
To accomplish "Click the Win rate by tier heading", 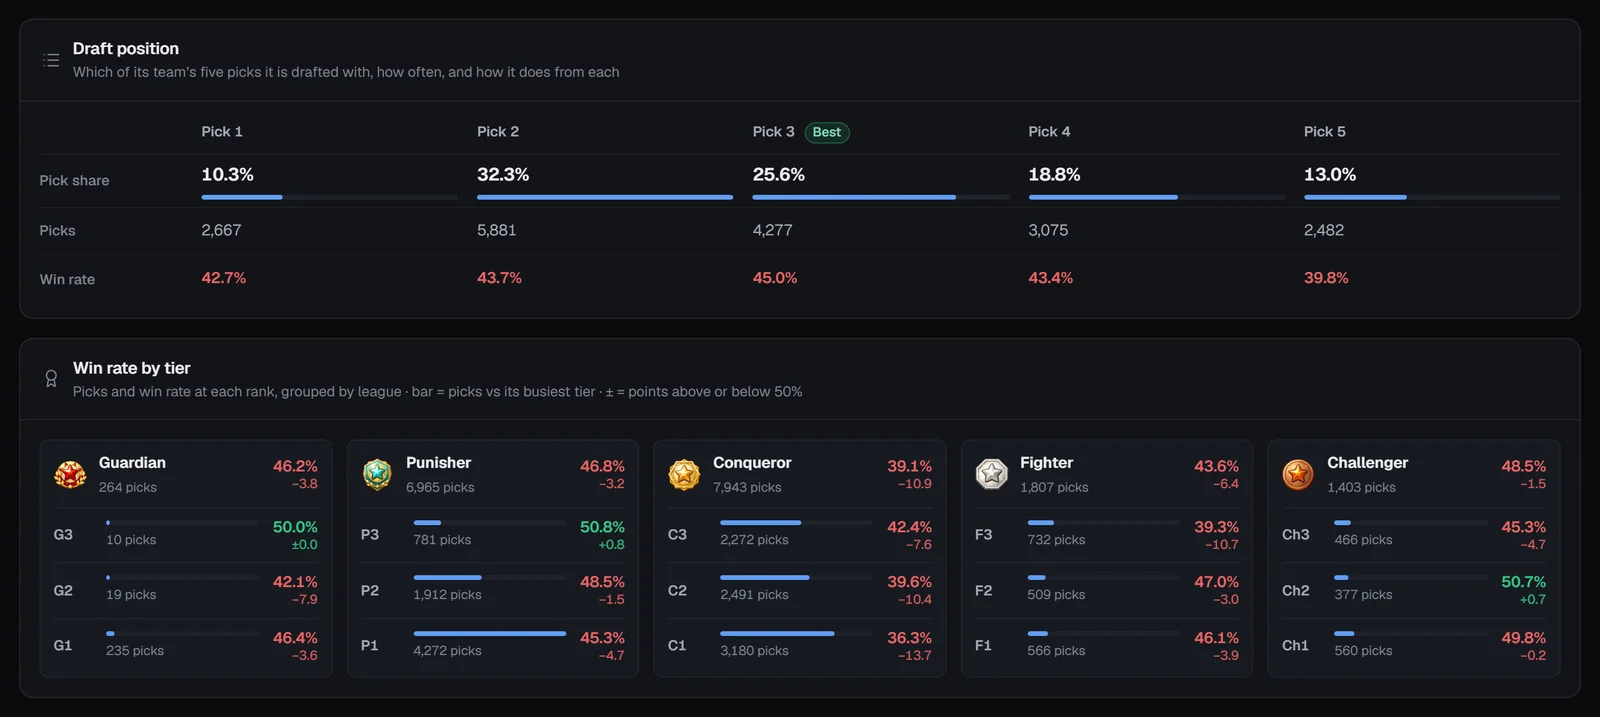I will coord(132,368).
